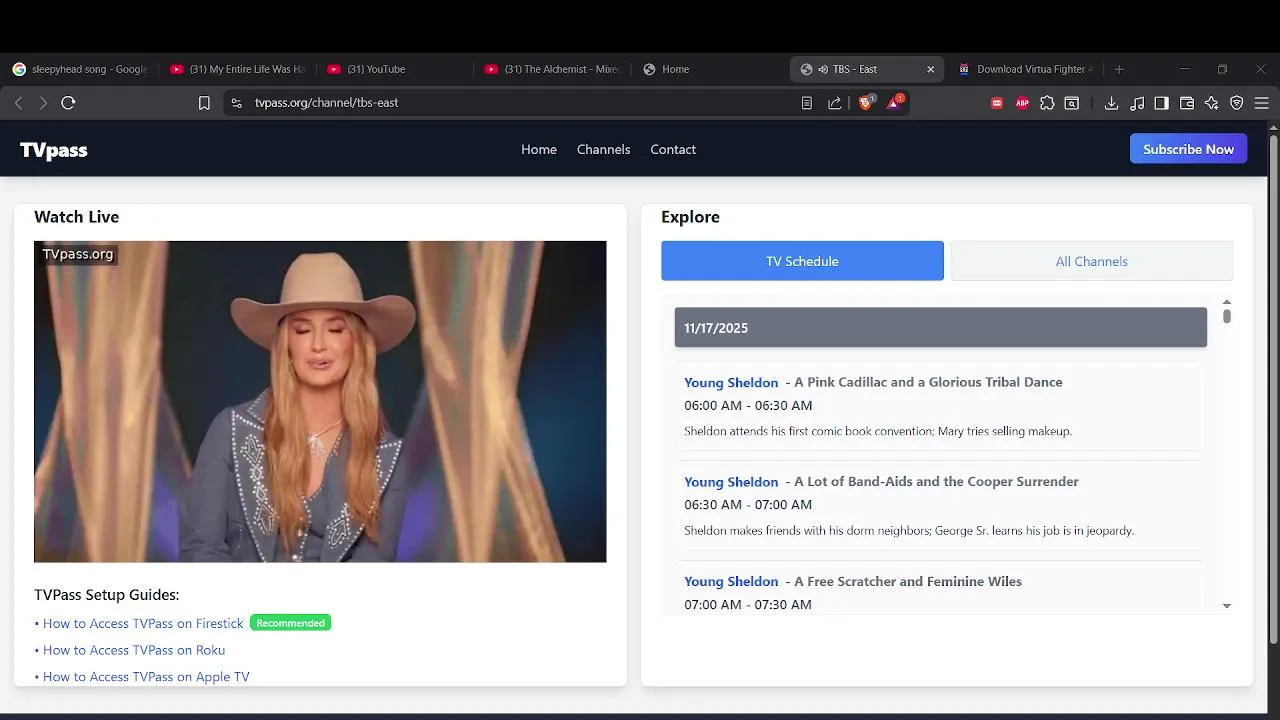Open How to Access TVPass on Firestick

click(143, 623)
